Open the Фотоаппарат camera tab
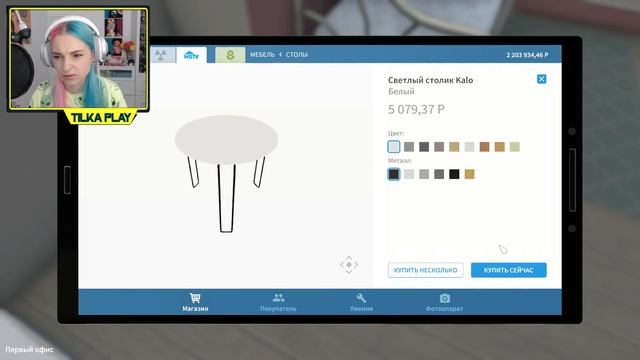This screenshot has height=360, width=640. [x=444, y=302]
